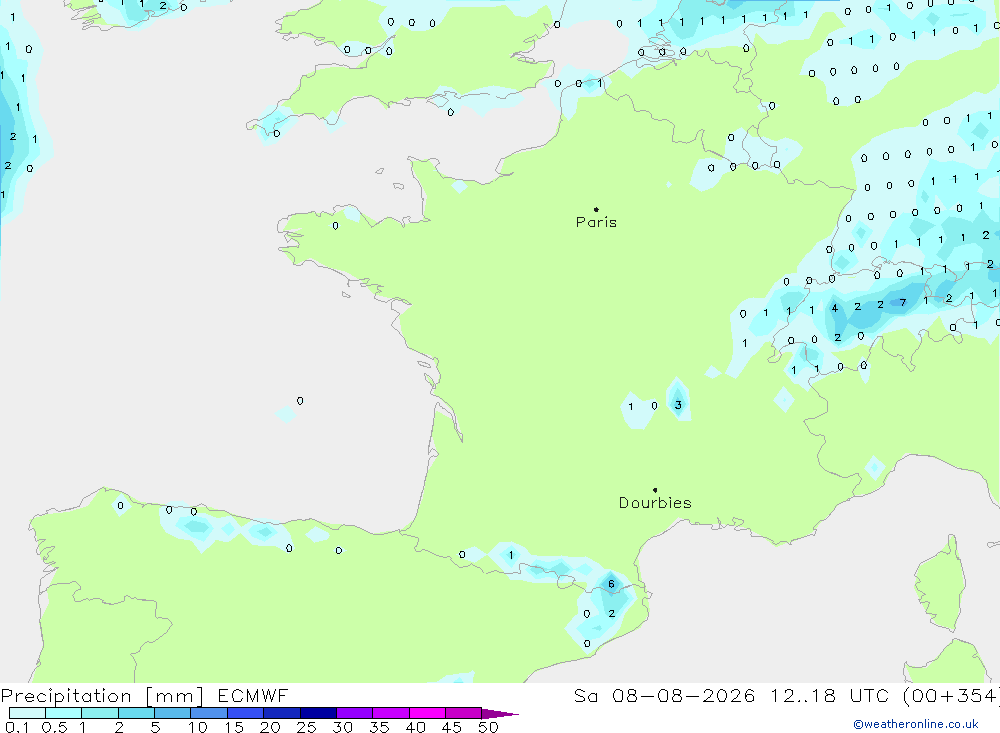The height and width of the screenshot is (733, 1000).
Task: Click the '12..18 UTC' time range
Action: click(x=829, y=695)
